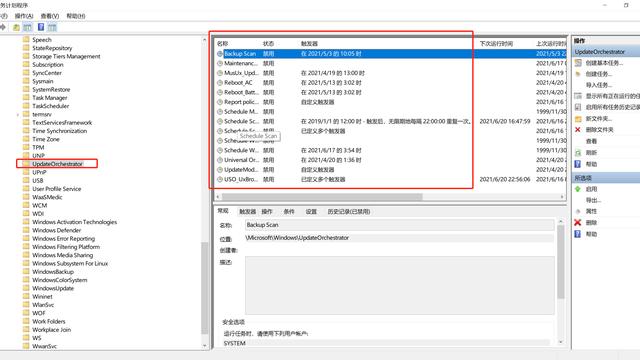The width and height of the screenshot is (640, 360).
Task: Click folder icon of WaaSMedic
Action: click(x=26, y=197)
